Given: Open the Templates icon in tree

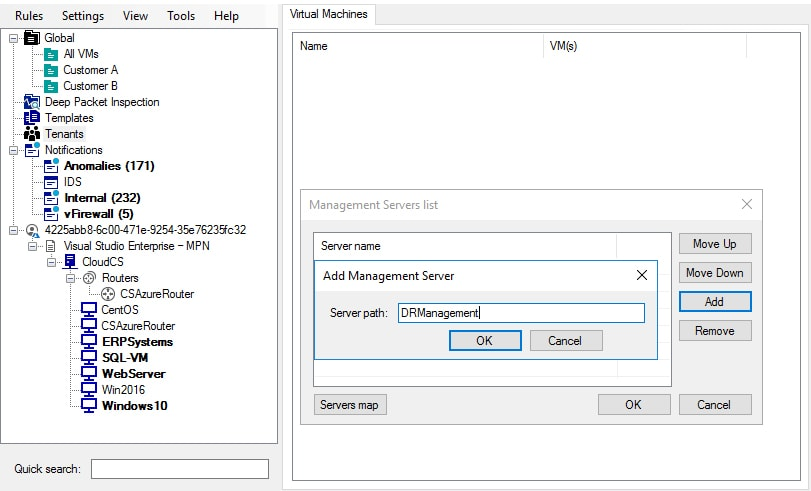Looking at the screenshot, I should click(x=32, y=118).
